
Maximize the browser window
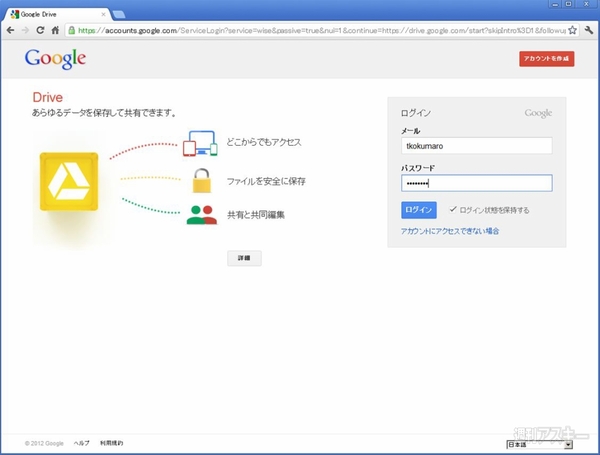tap(569, 4)
